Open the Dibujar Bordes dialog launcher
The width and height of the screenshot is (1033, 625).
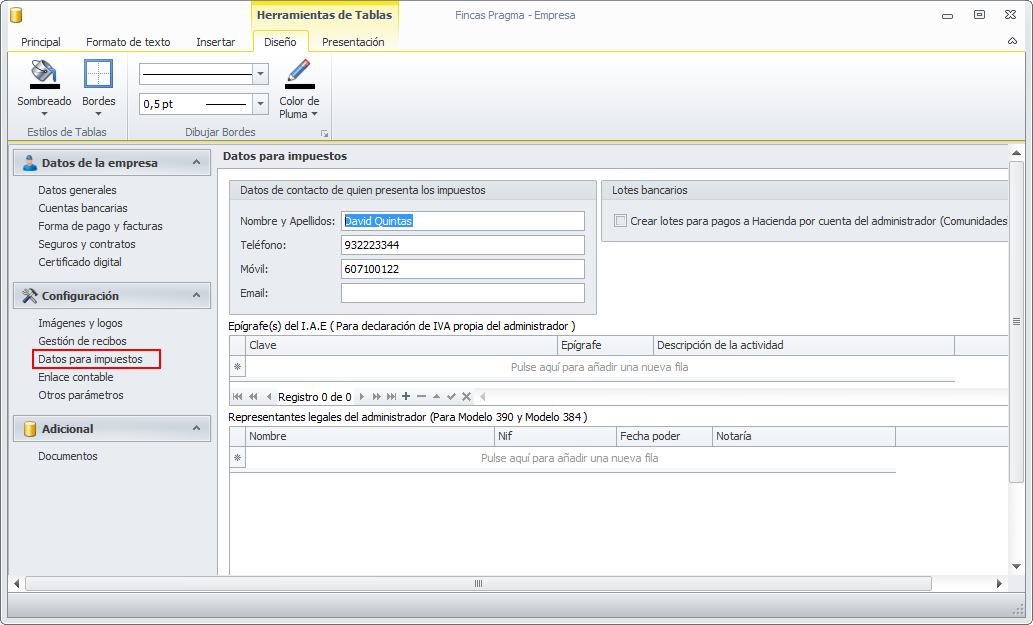point(324,133)
